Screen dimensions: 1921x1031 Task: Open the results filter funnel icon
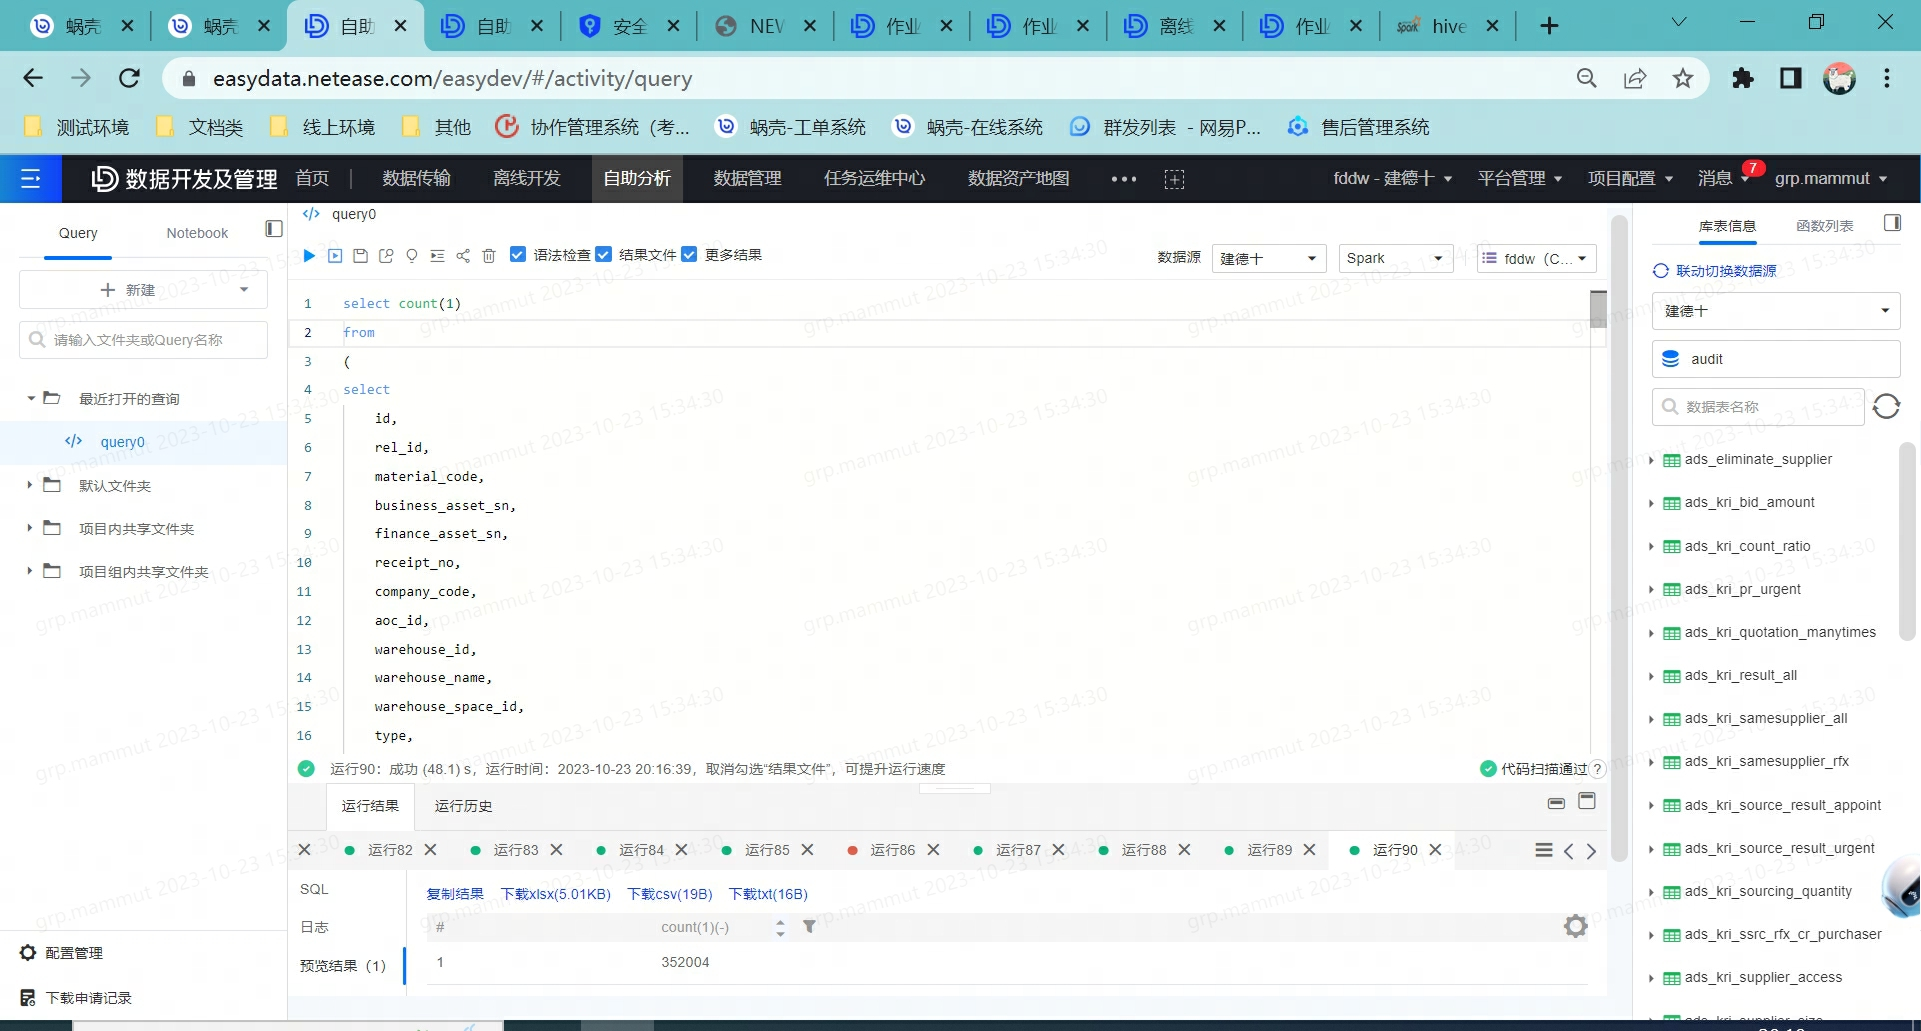point(810,926)
